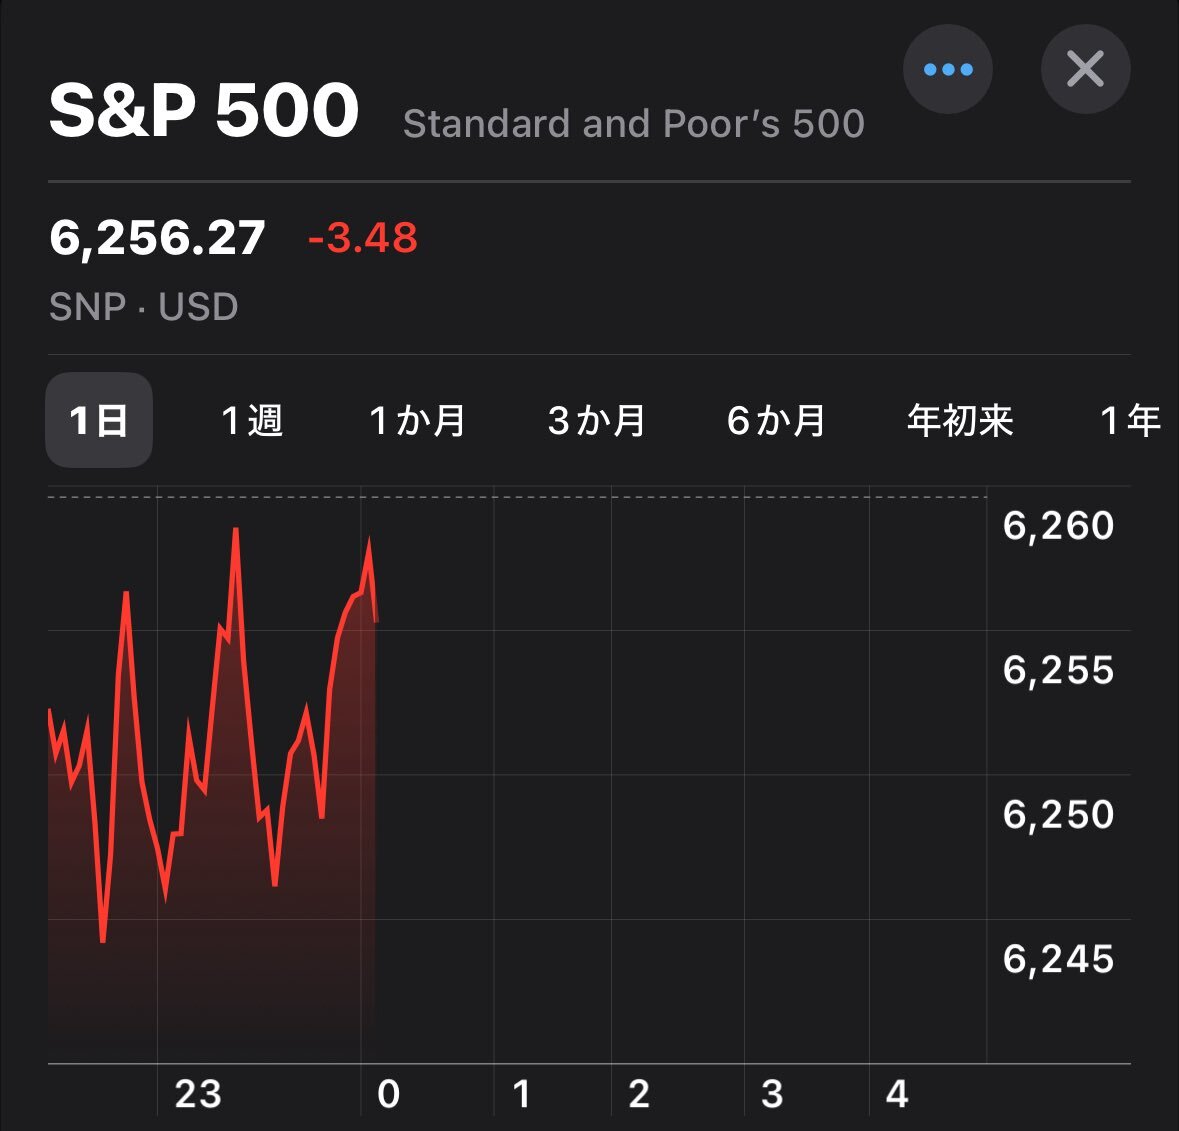Select the 1日 range tab
This screenshot has width=1179, height=1131.
(x=99, y=420)
